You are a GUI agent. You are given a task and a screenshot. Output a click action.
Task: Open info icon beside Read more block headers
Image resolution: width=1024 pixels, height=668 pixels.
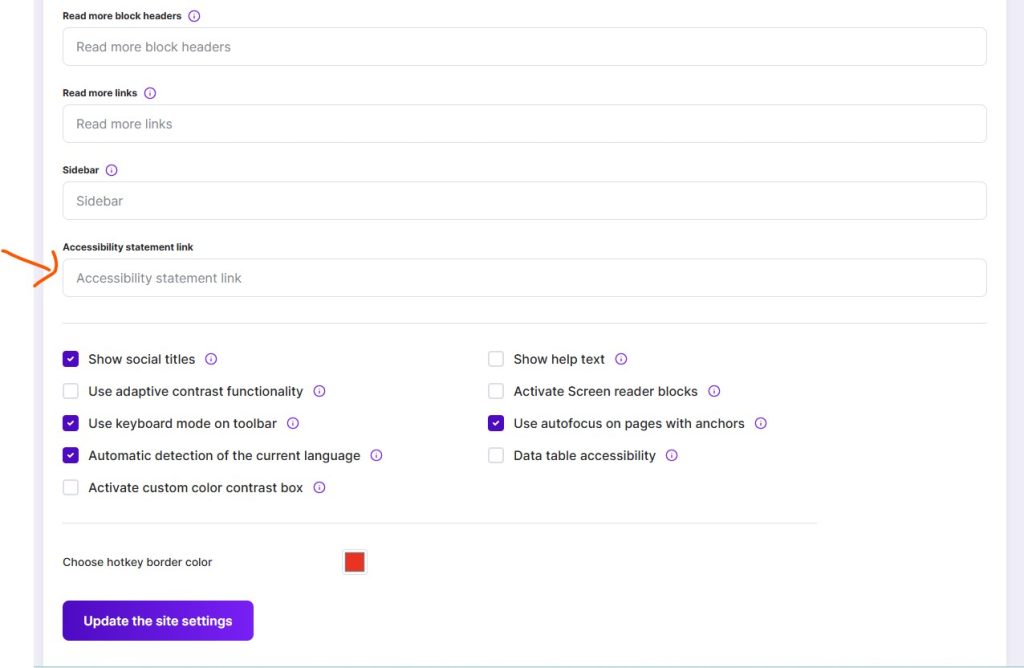tap(194, 16)
